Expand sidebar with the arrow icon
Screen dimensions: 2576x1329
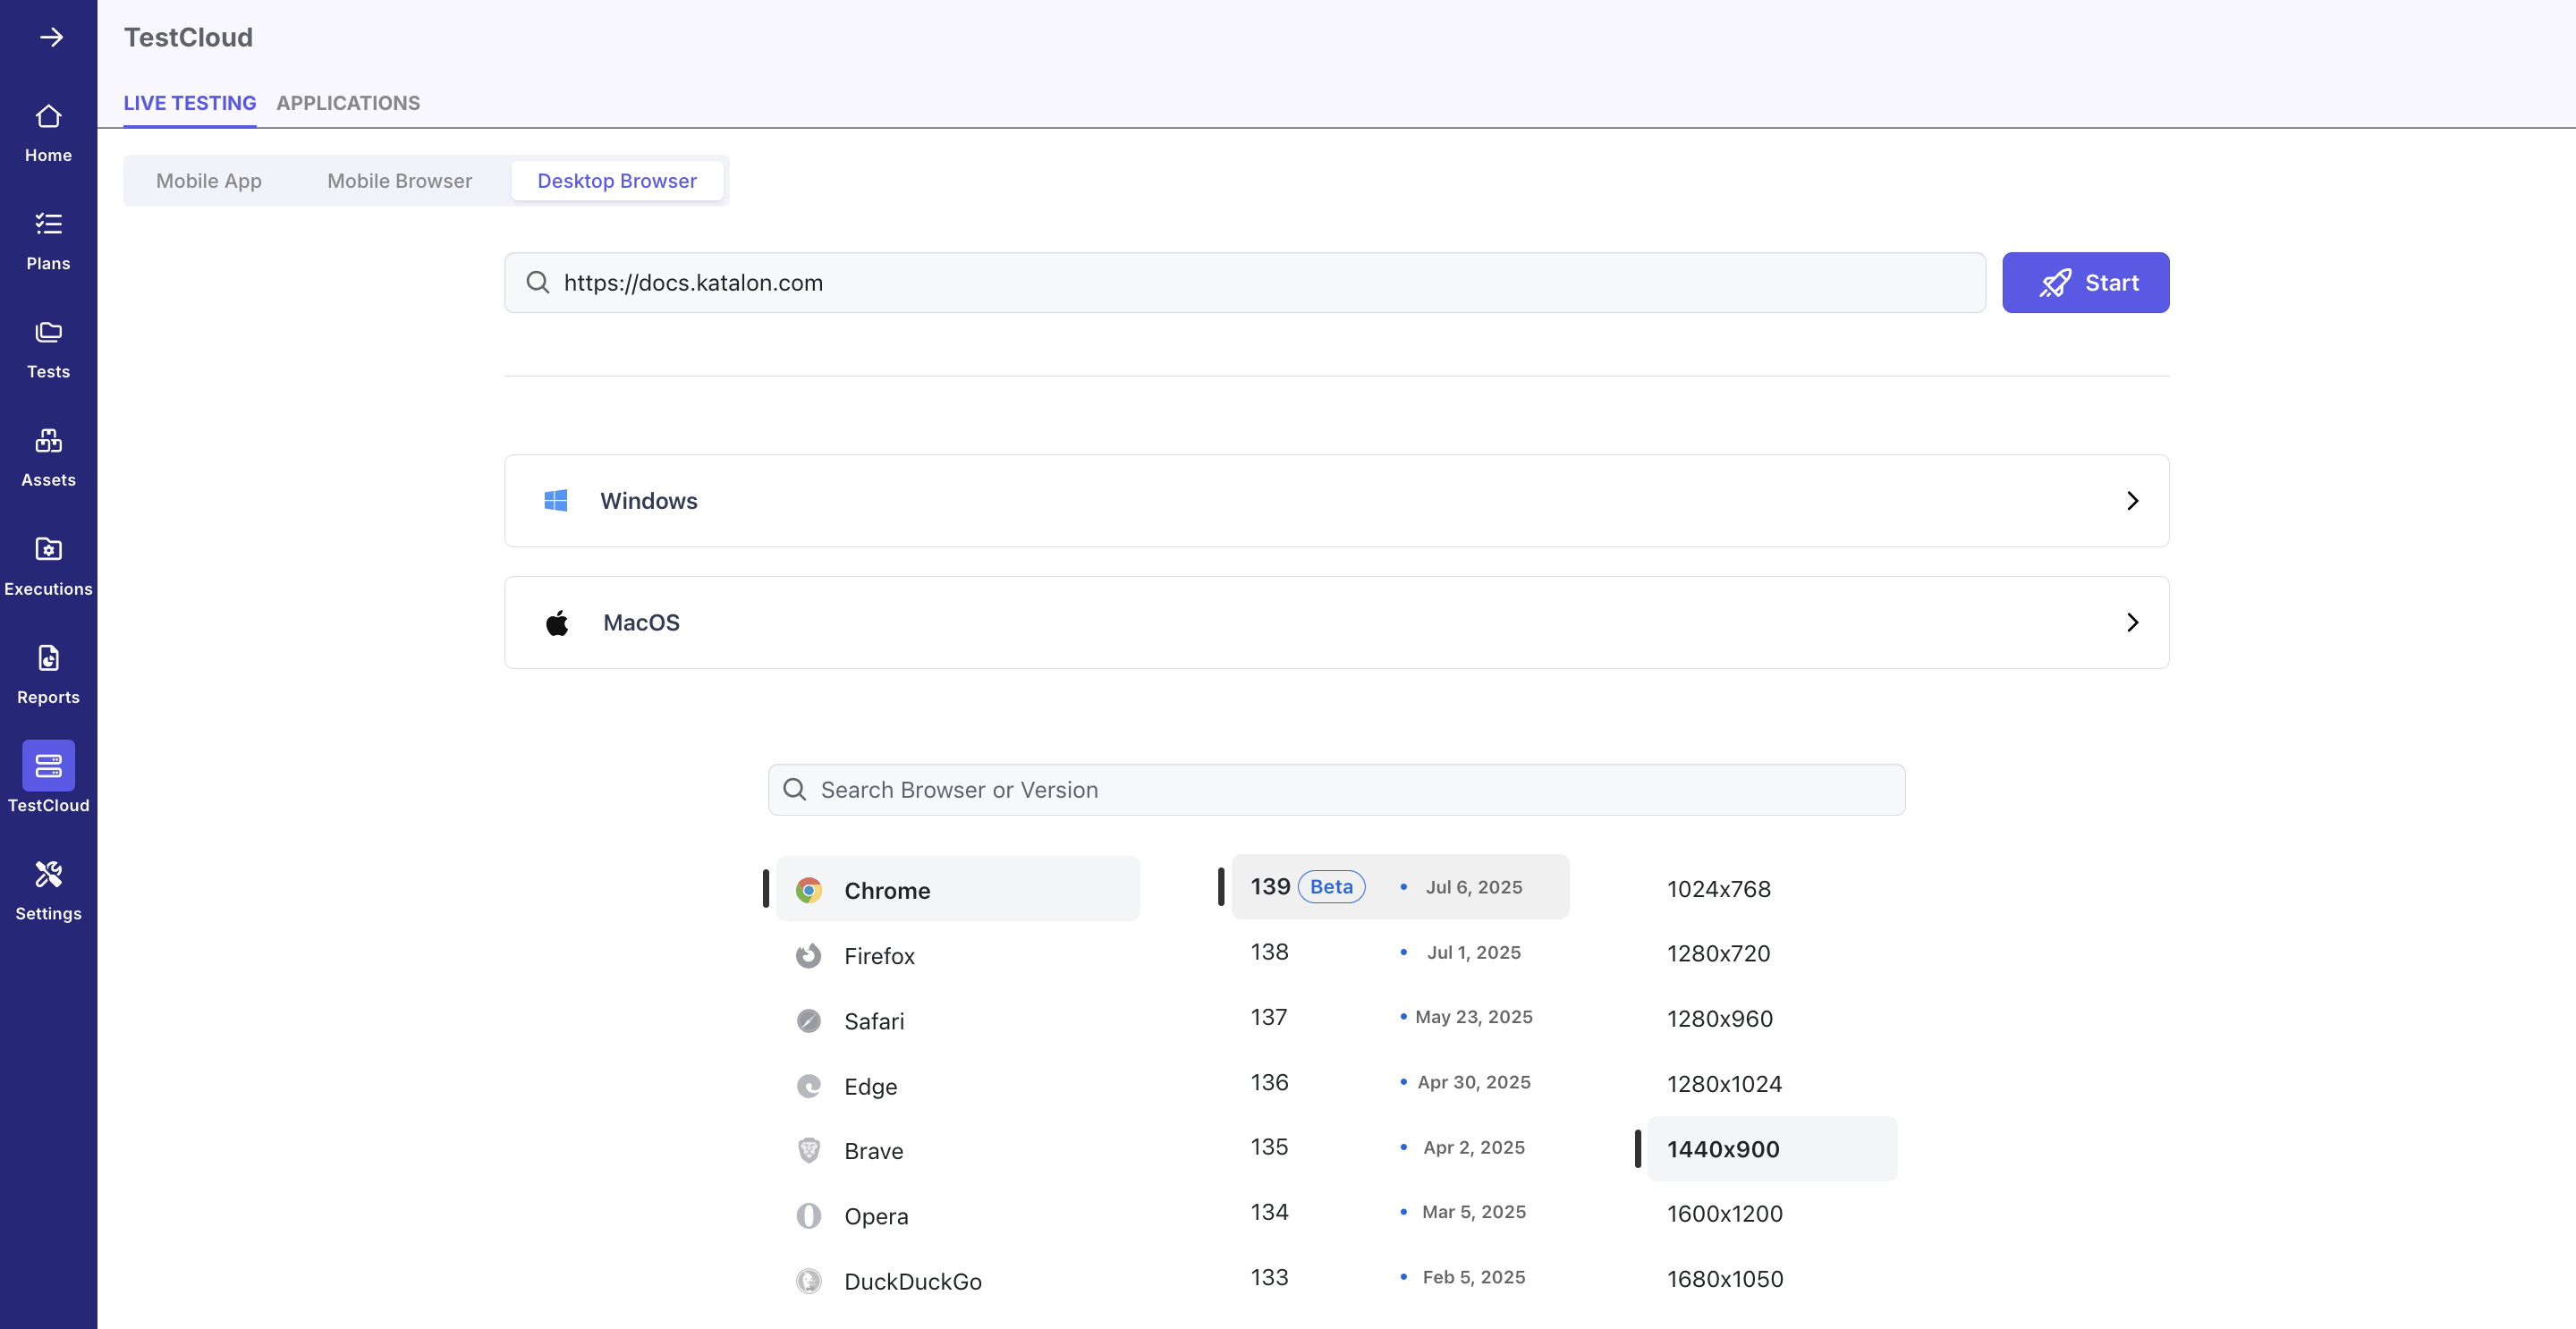[x=51, y=37]
